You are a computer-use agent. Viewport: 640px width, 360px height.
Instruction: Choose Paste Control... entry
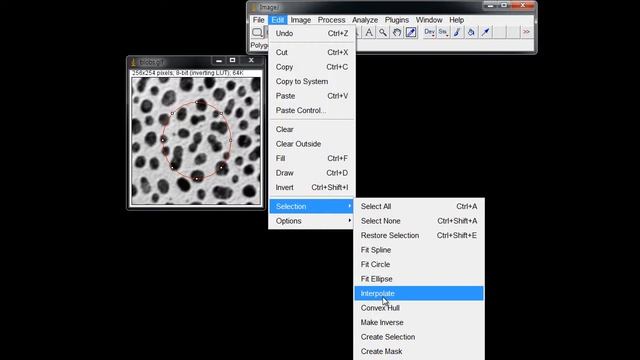pyautogui.click(x=311, y=110)
